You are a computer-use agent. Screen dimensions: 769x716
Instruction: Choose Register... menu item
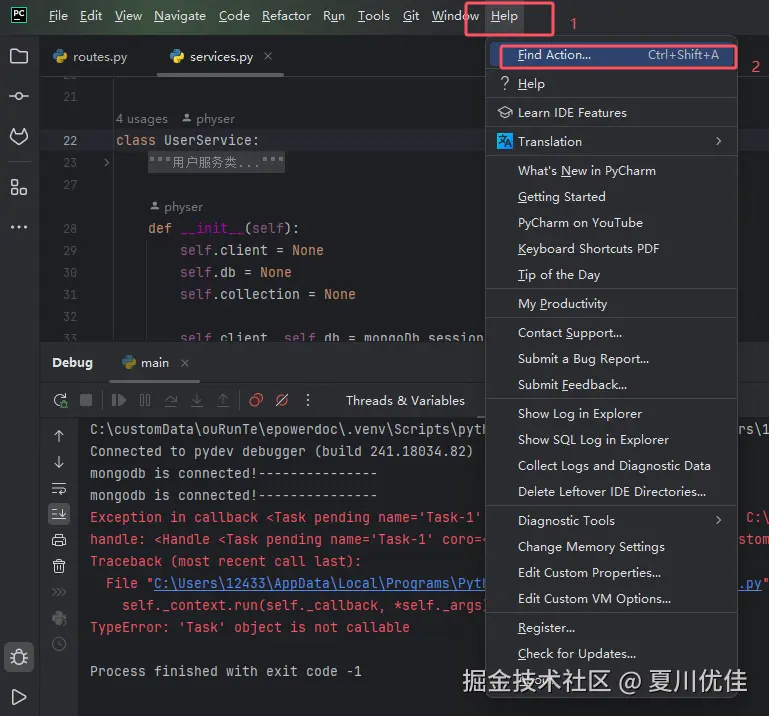coord(612,627)
